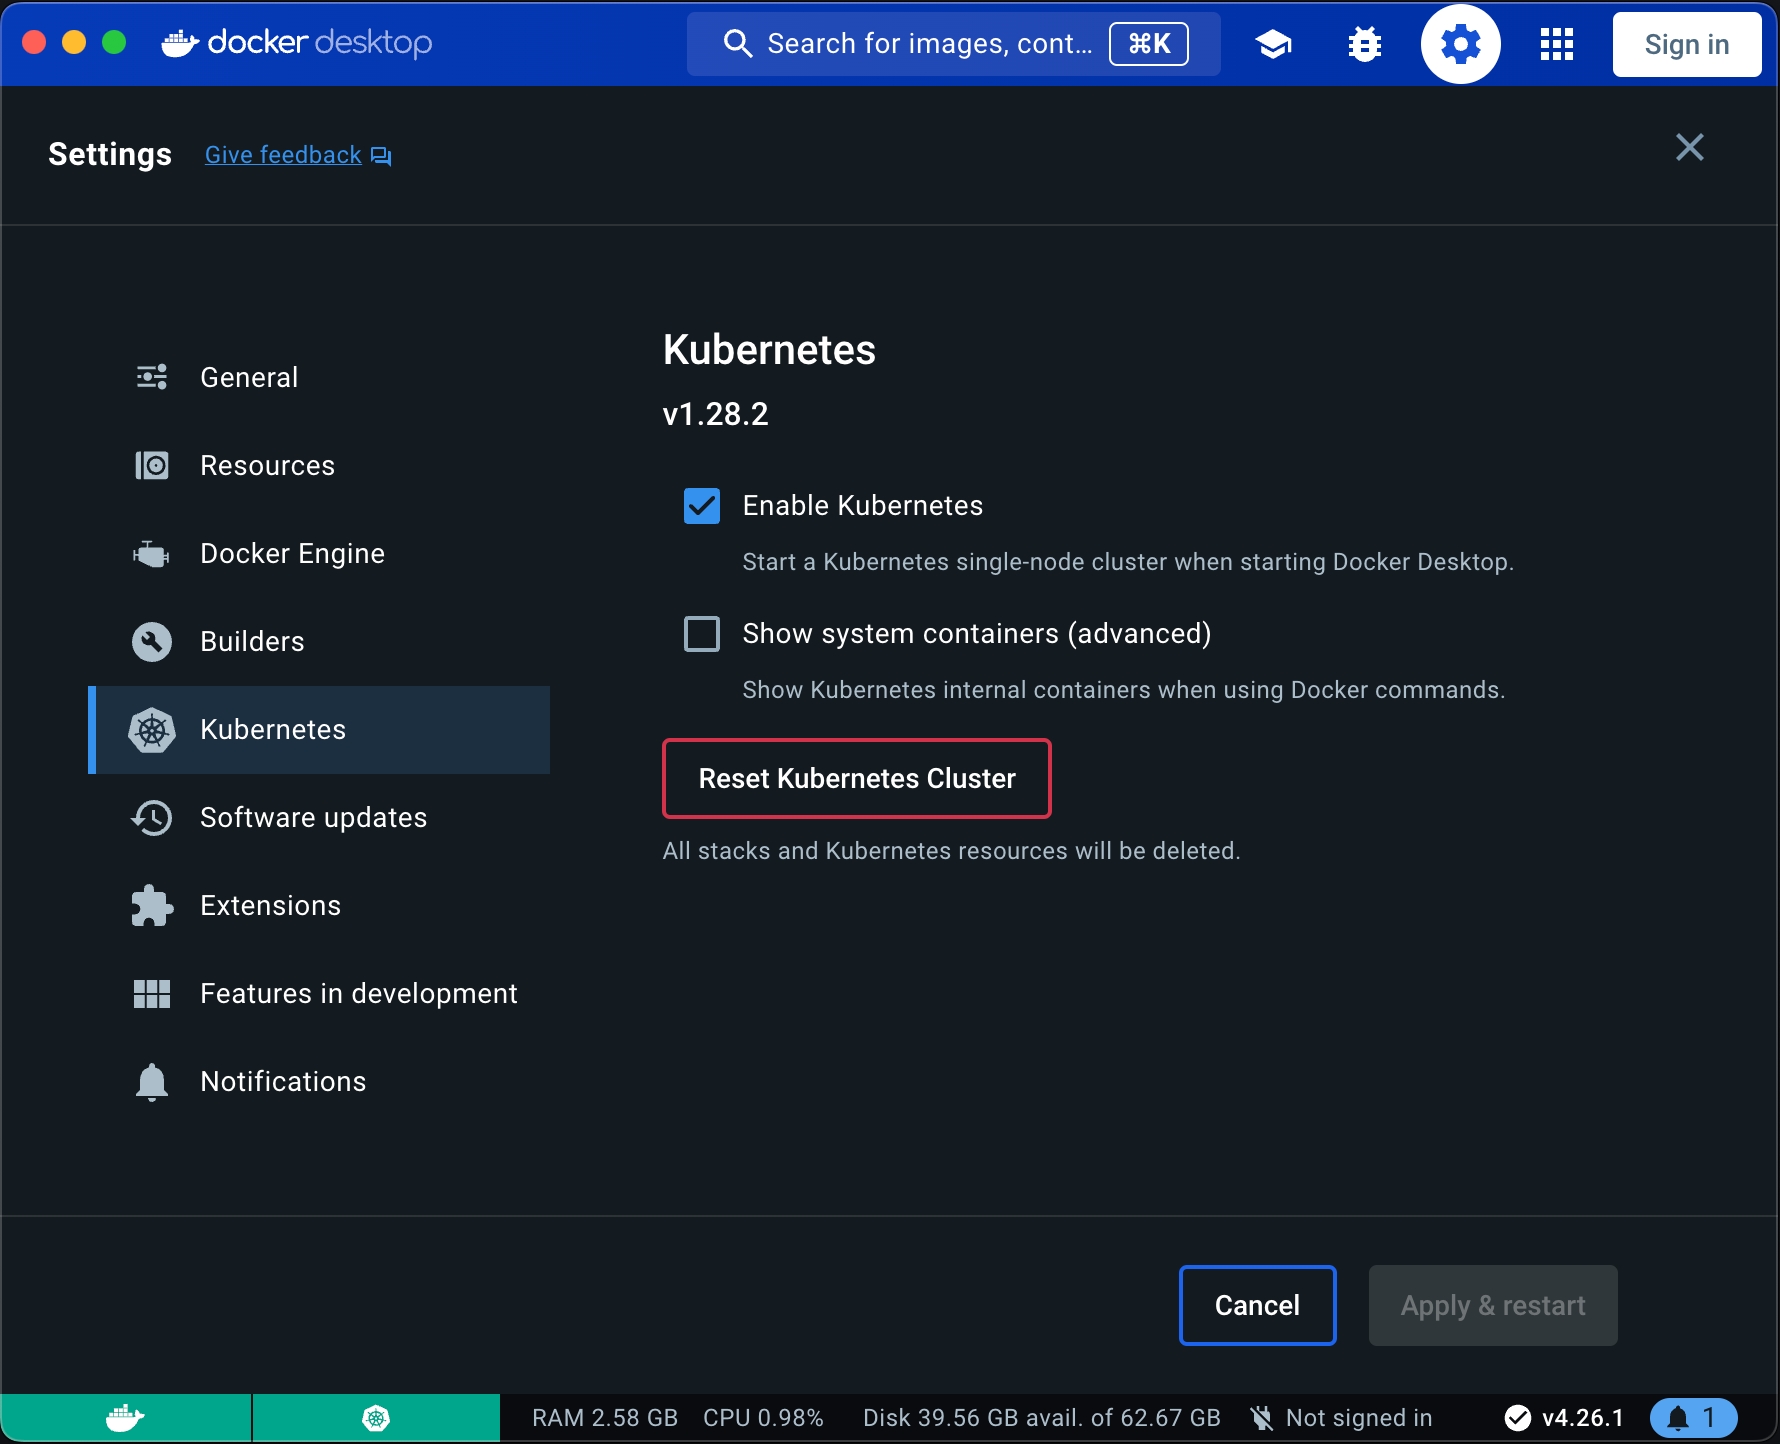Click the Sign in button
Screen dimensions: 1780x1444
pos(1686,45)
